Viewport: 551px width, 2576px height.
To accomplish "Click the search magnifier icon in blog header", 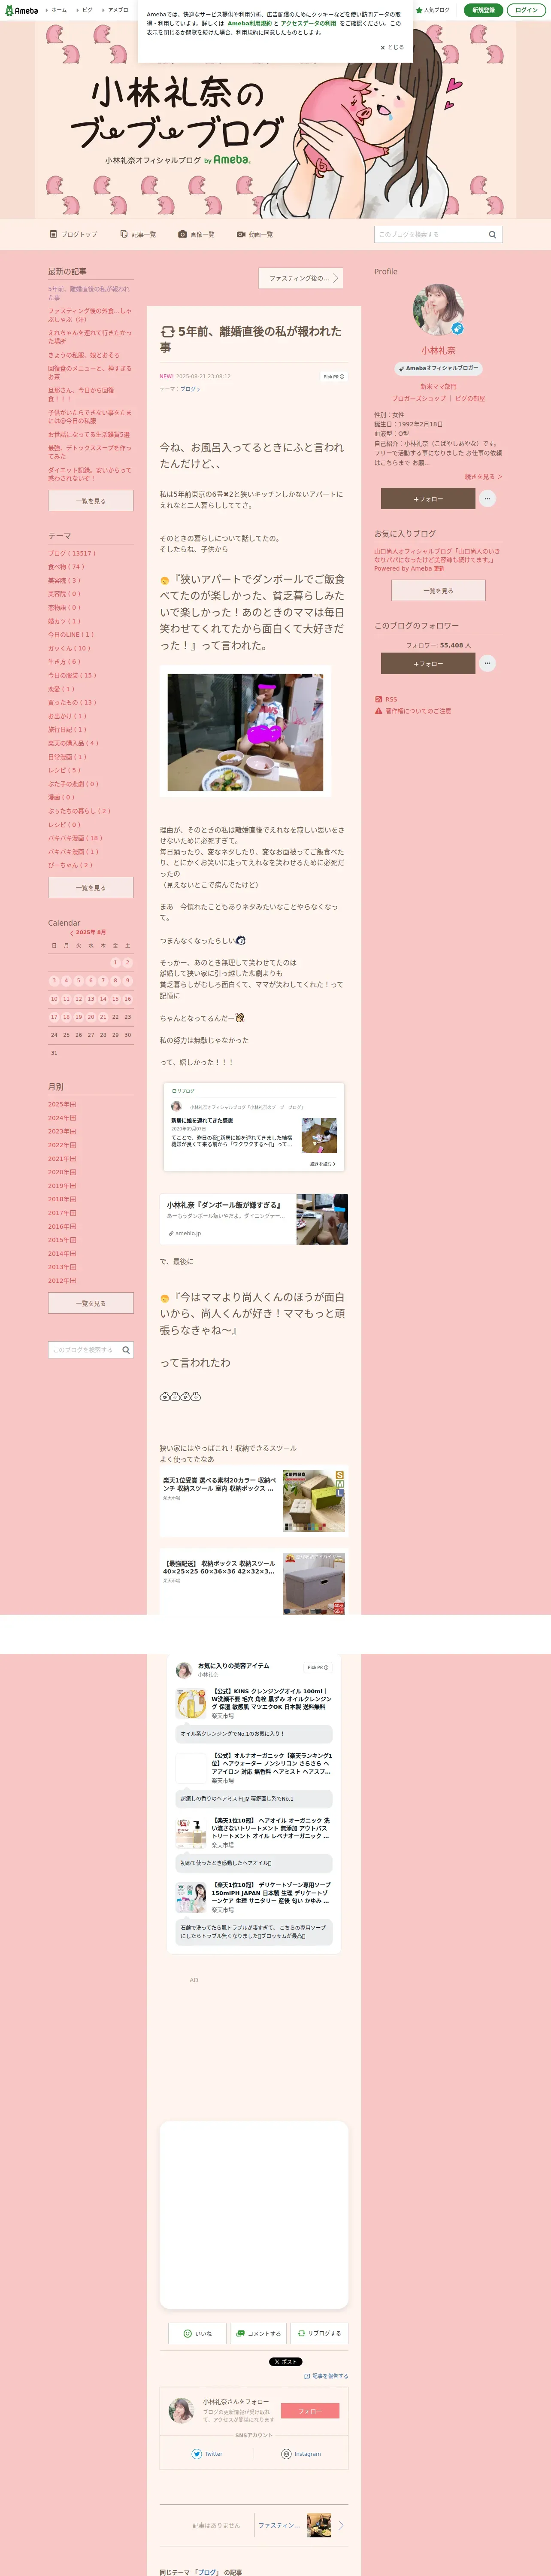I will pyautogui.click(x=492, y=234).
